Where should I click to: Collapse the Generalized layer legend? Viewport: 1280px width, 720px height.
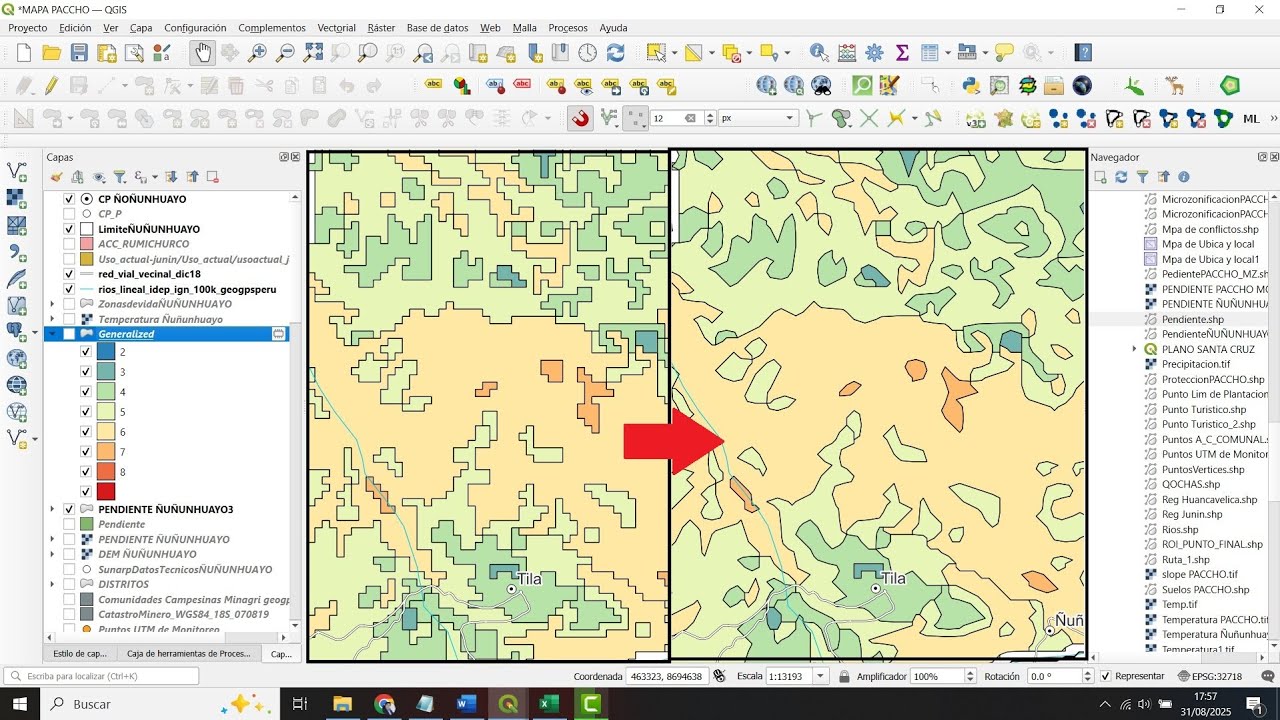point(52,334)
